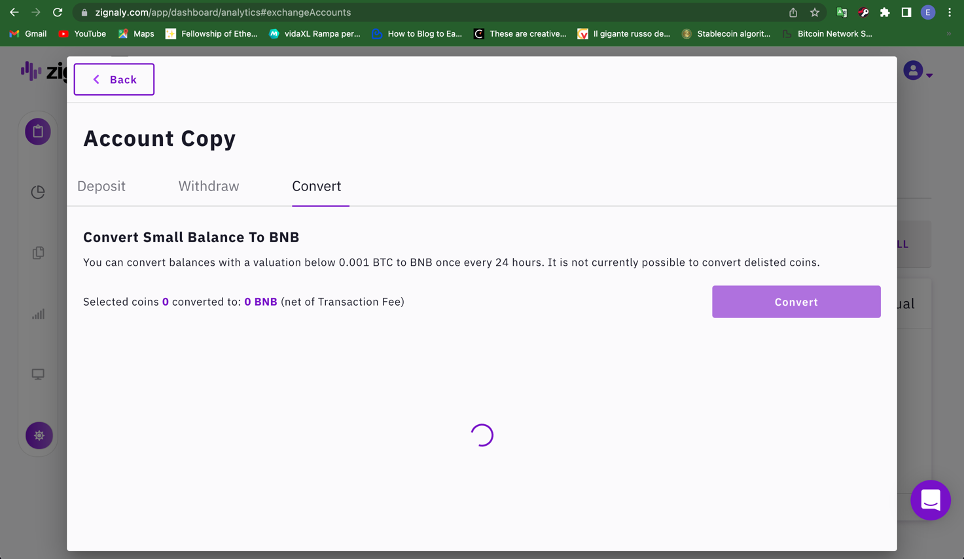Open These are creative... bookmark

coord(520,34)
